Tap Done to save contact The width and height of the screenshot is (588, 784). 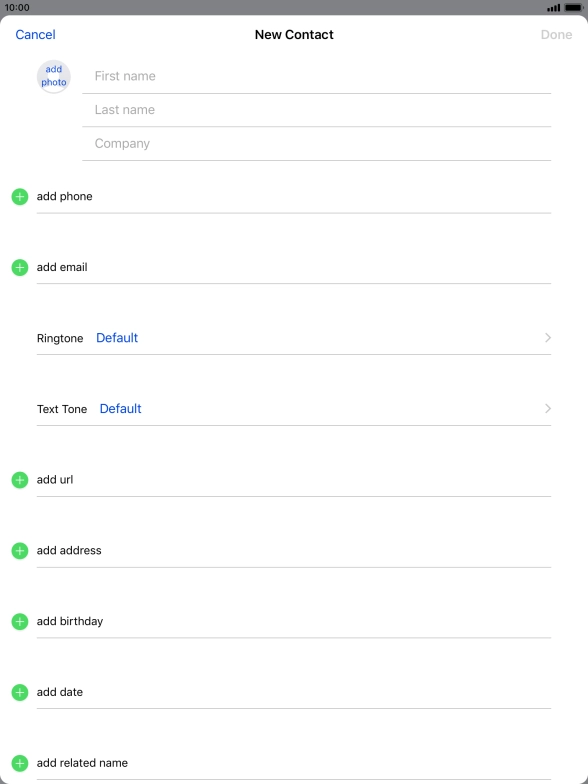click(556, 34)
